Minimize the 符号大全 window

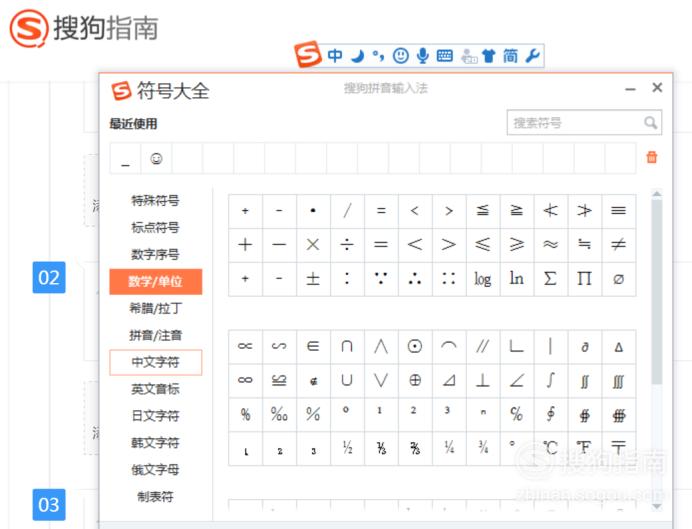coord(630,89)
